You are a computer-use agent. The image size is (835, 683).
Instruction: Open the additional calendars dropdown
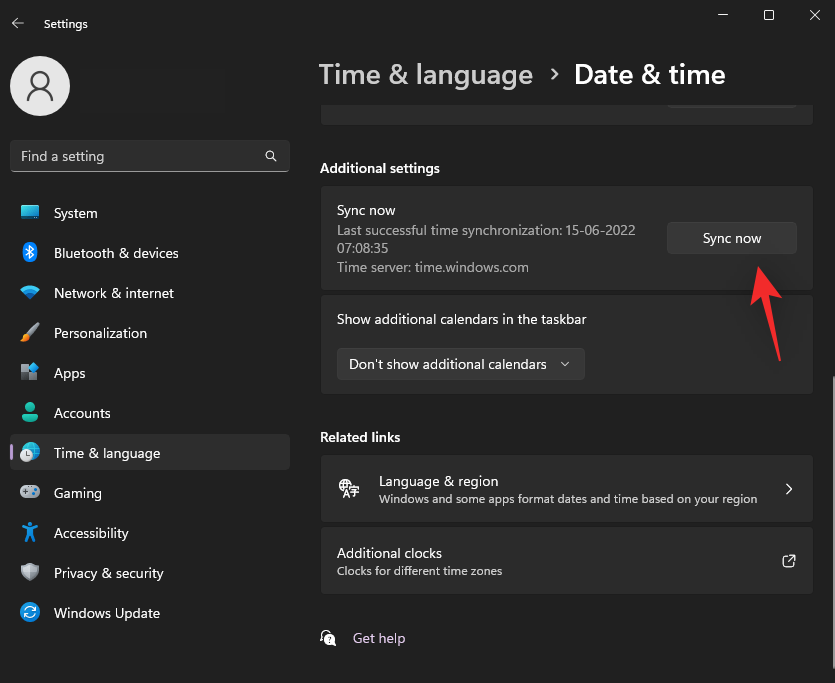coord(460,364)
